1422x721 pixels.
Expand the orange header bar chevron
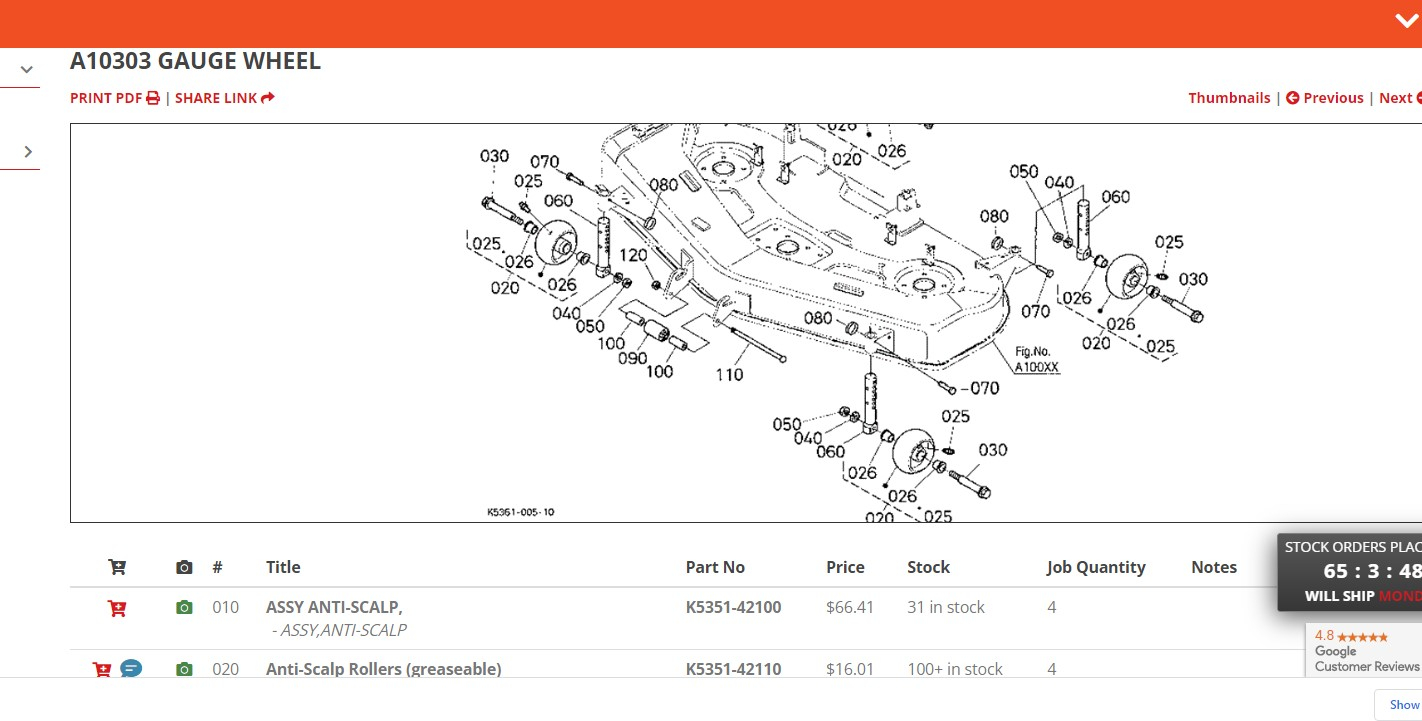point(1406,22)
